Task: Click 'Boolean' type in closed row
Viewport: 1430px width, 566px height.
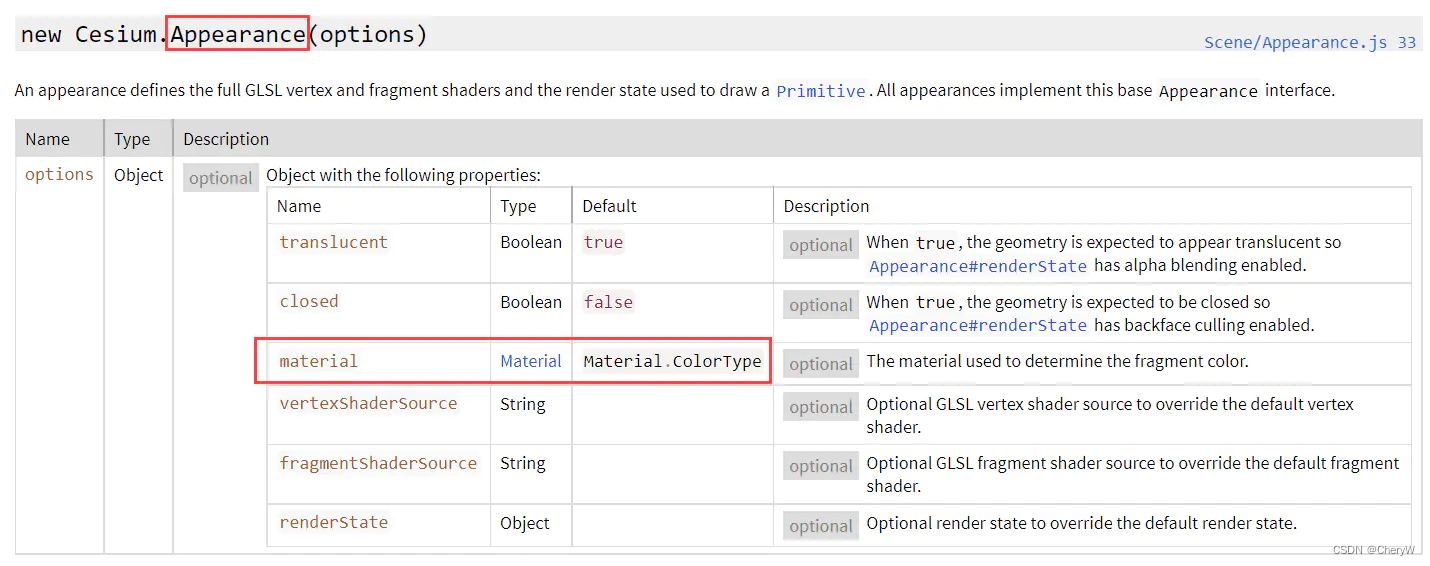Action: click(x=531, y=302)
